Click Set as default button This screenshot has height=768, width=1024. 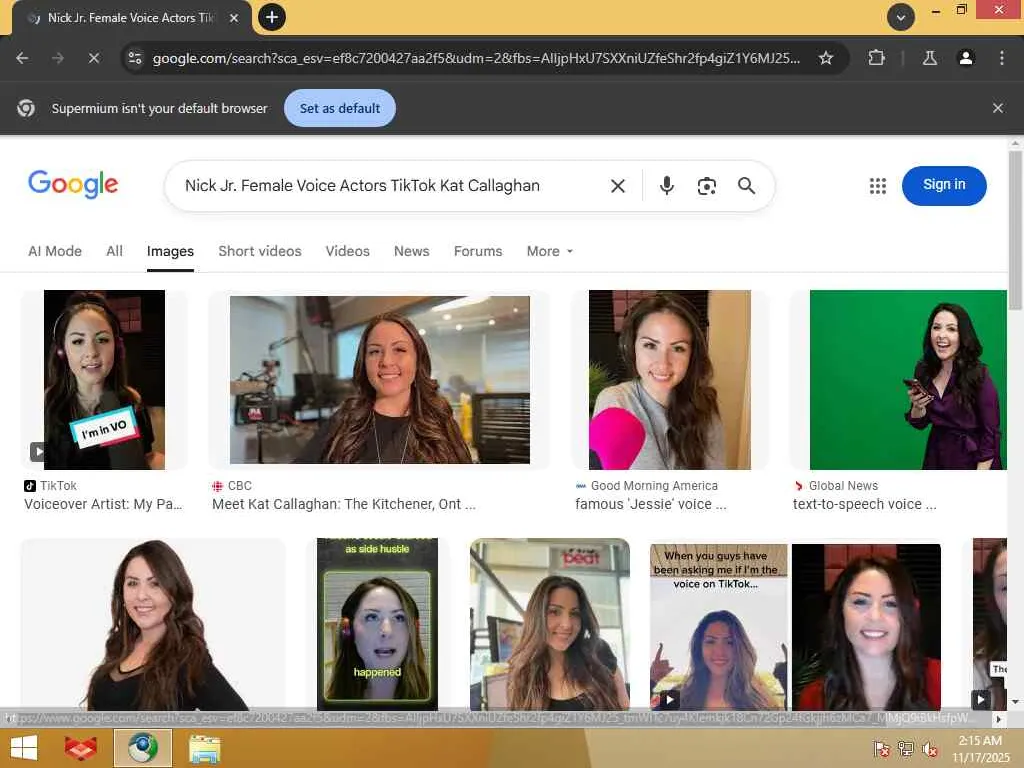click(x=340, y=108)
